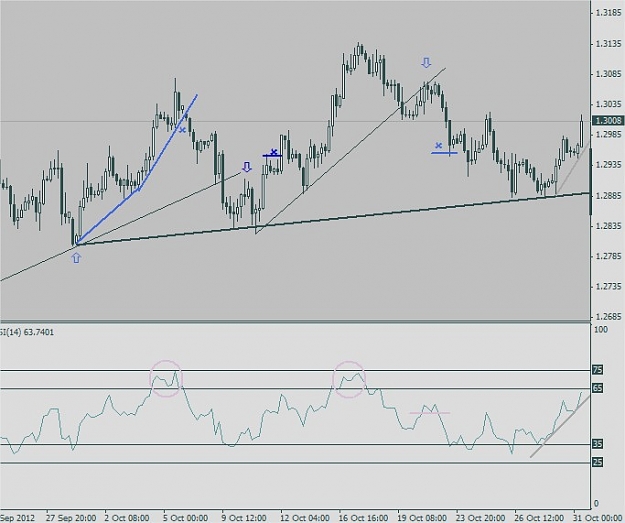This screenshot has height=523, width=625.
Task: Click the 1.2785 price axis label
Action: (608, 256)
